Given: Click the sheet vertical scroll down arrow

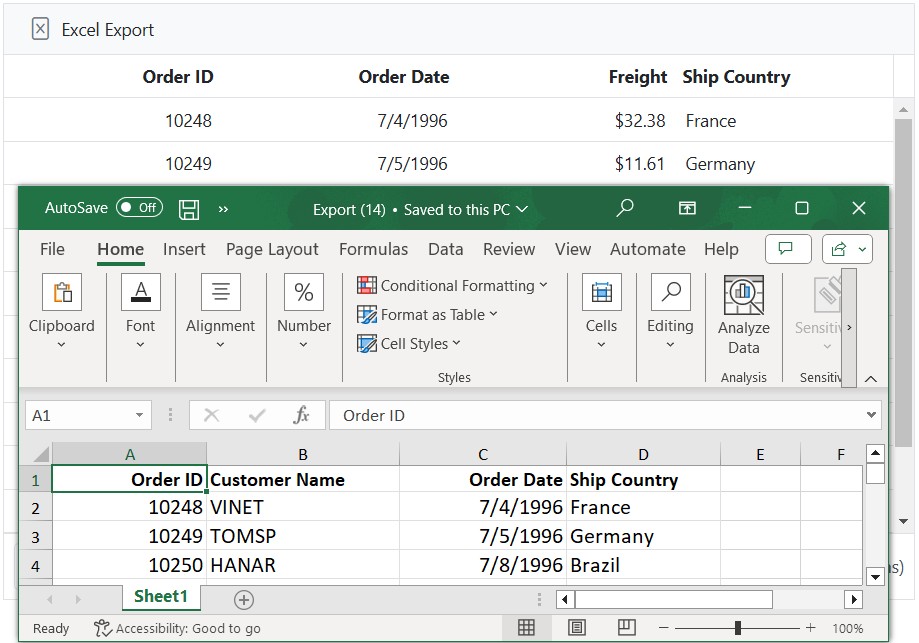Looking at the screenshot, I should click(x=875, y=577).
